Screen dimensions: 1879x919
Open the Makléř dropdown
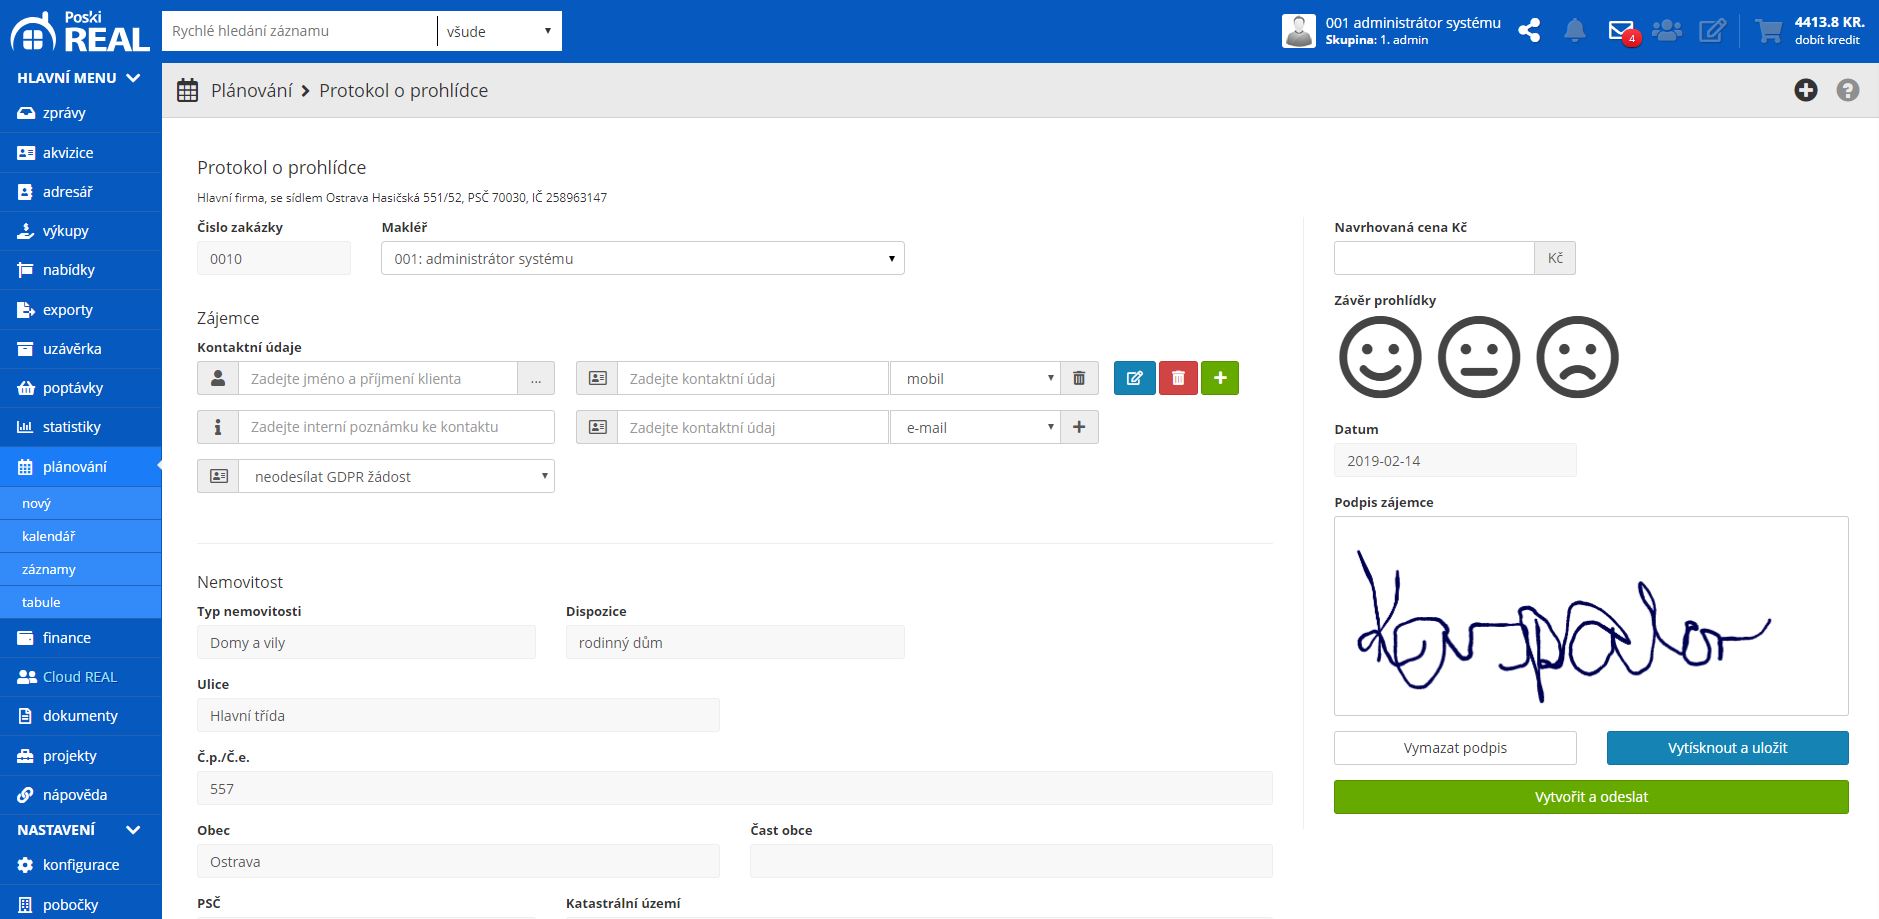(642, 259)
